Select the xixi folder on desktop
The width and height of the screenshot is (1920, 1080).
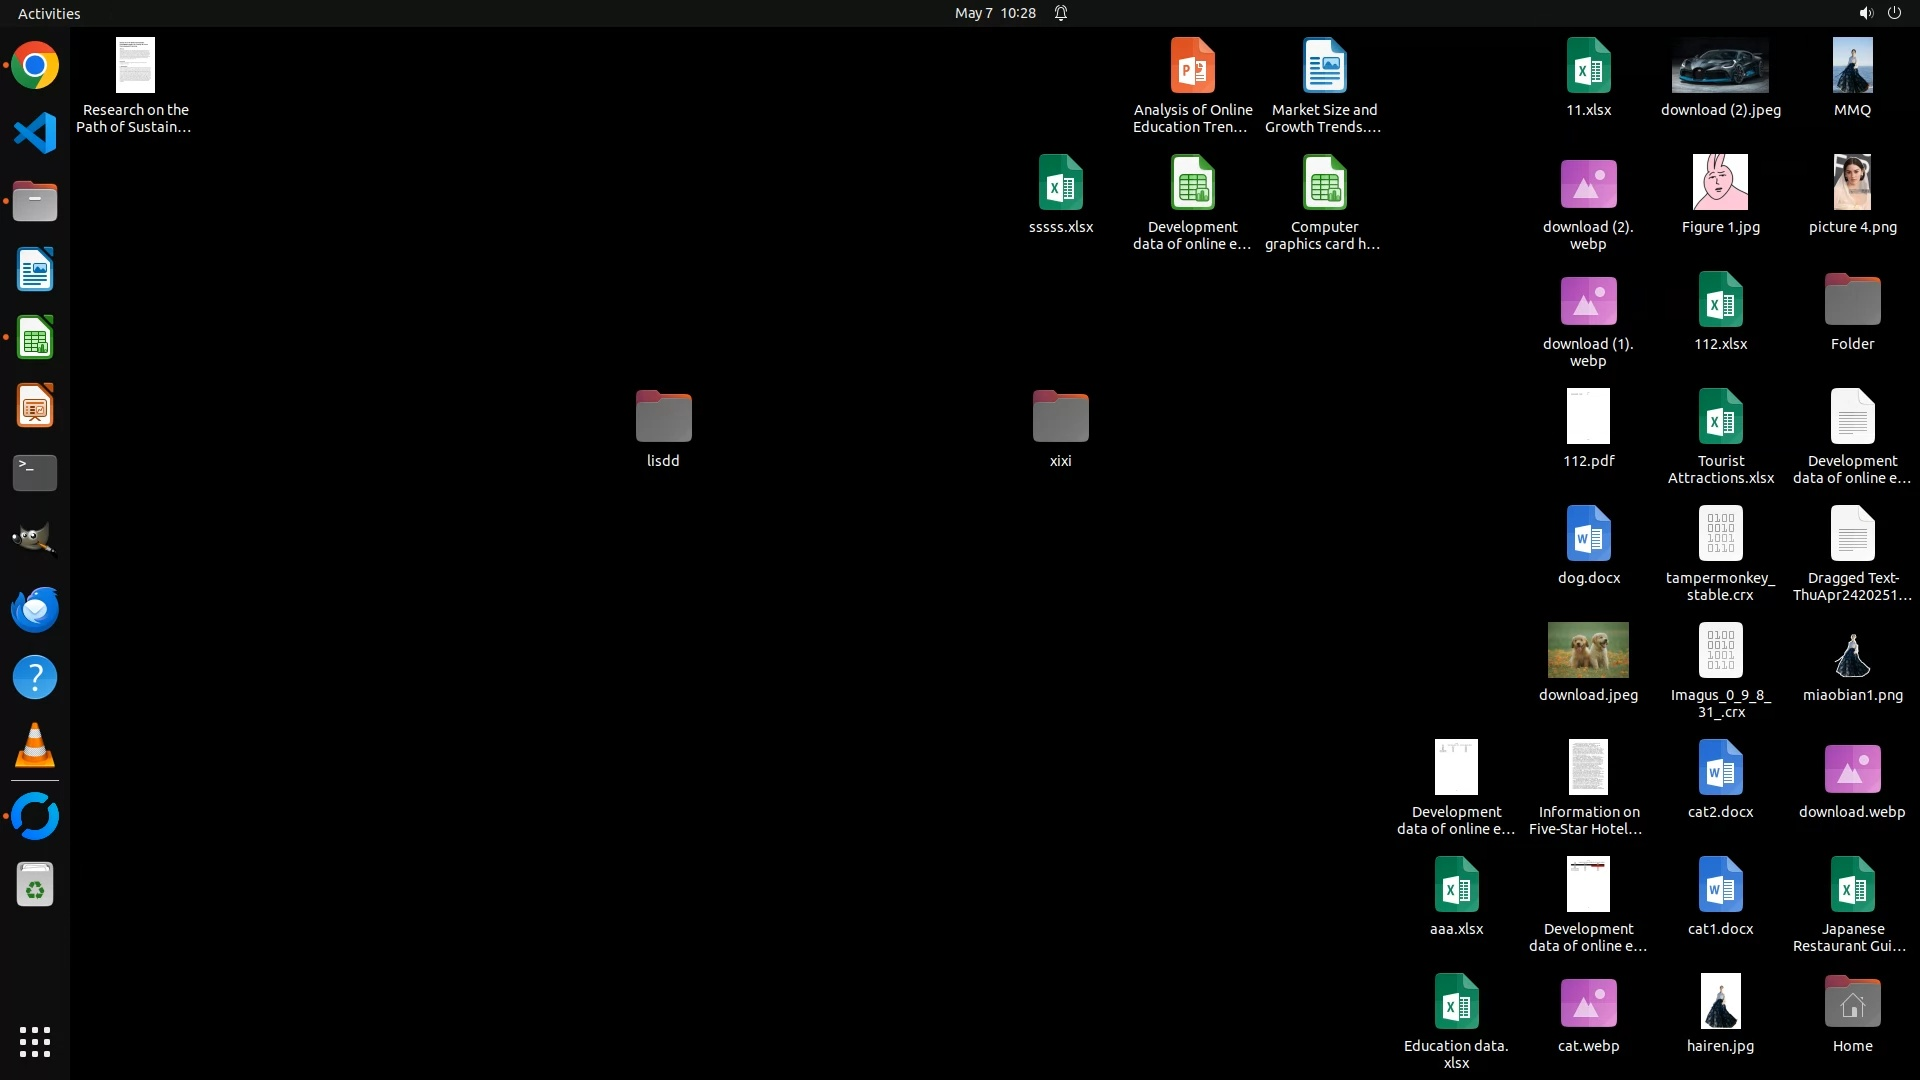point(1060,417)
